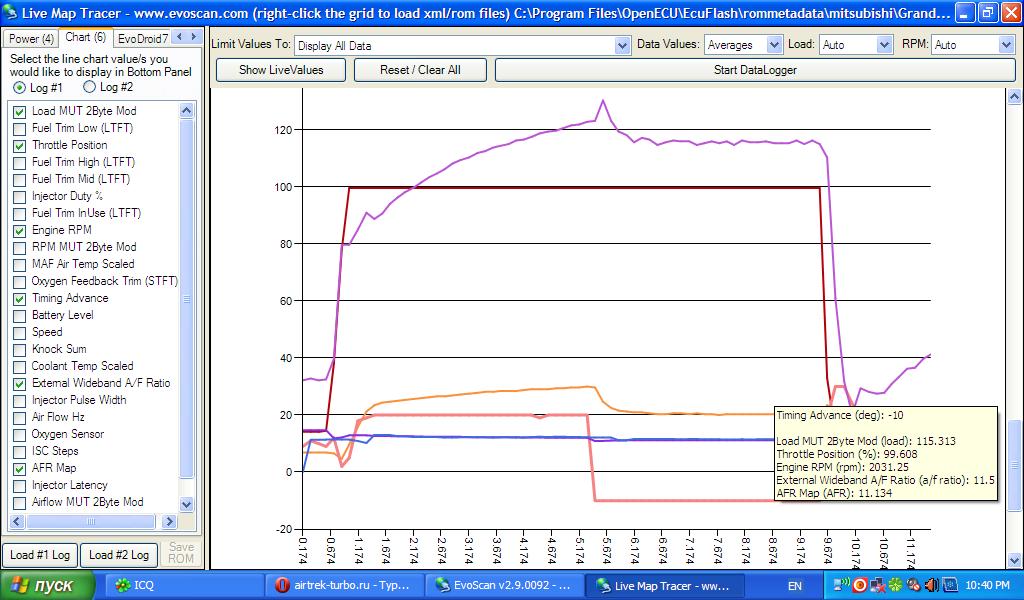Switch to the Power (4) tab

point(32,38)
